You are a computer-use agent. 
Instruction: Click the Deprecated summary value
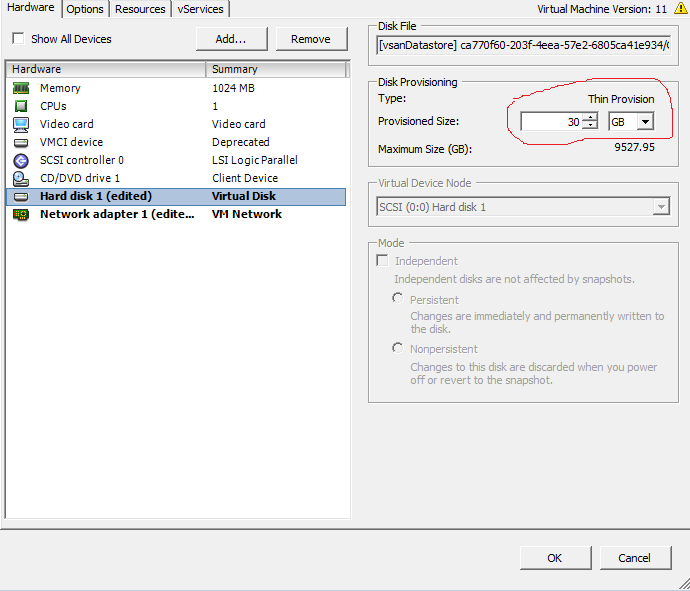[x=241, y=143]
